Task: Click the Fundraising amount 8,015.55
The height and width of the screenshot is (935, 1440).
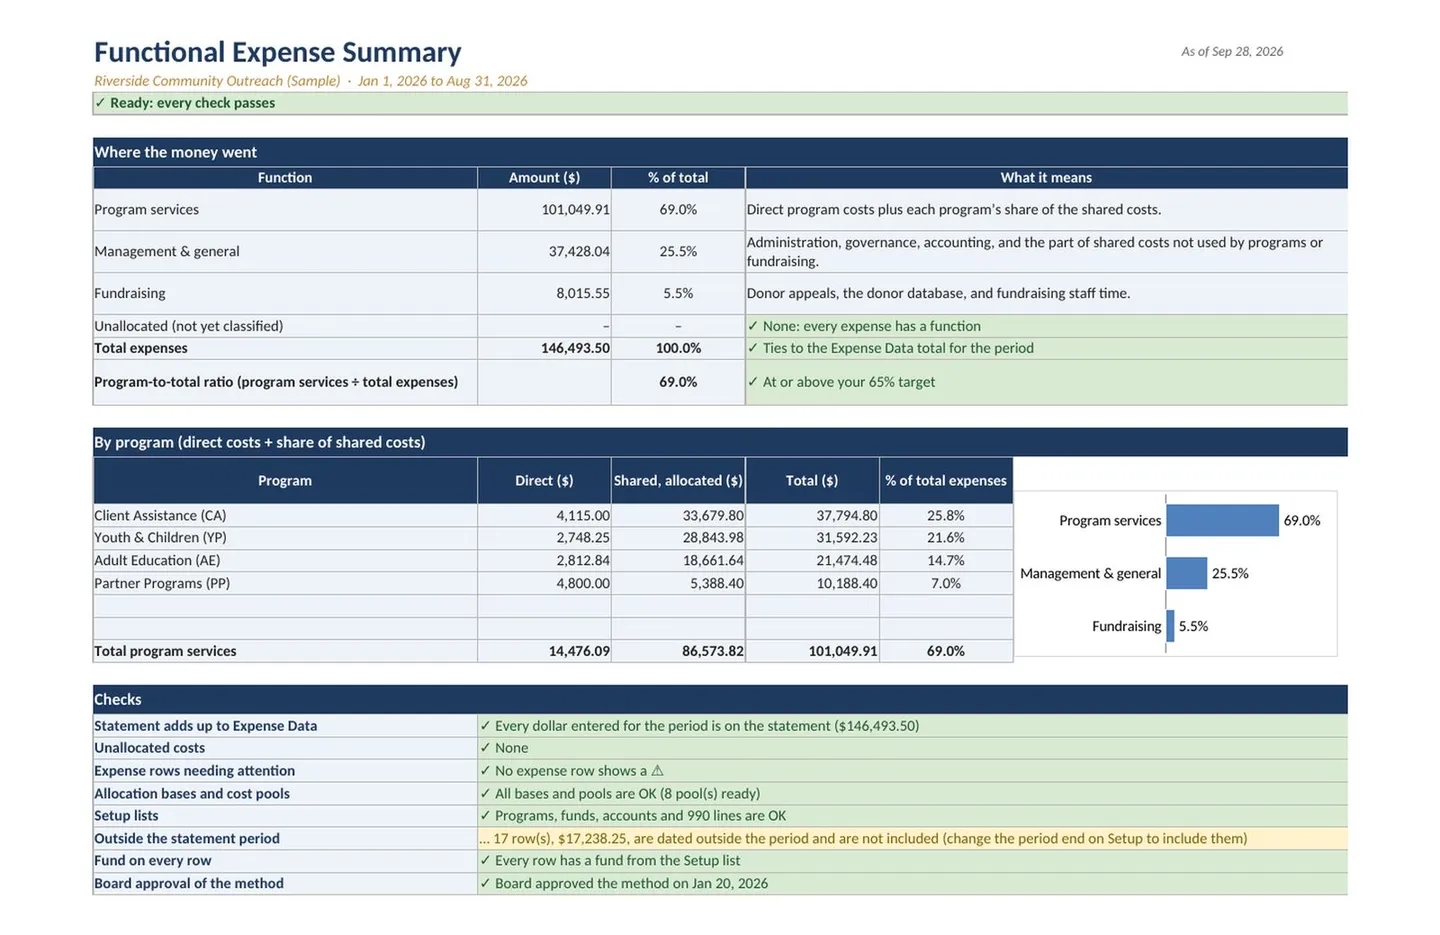Action: [582, 294]
